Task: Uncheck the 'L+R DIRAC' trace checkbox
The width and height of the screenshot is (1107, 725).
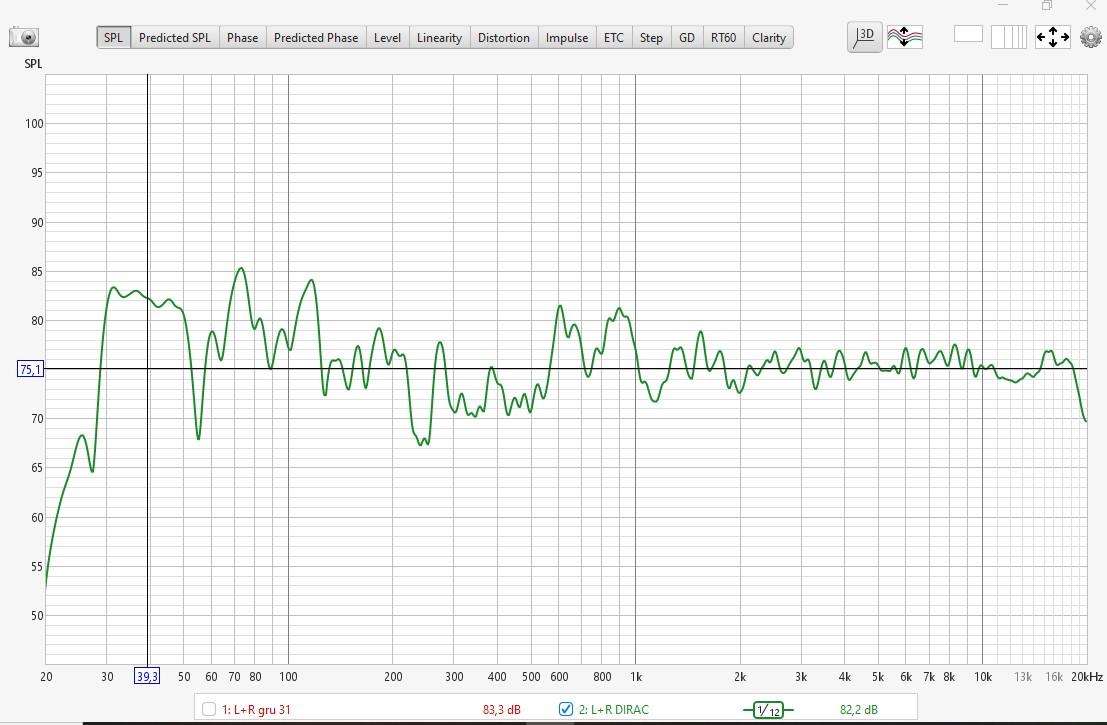Action: (x=566, y=710)
